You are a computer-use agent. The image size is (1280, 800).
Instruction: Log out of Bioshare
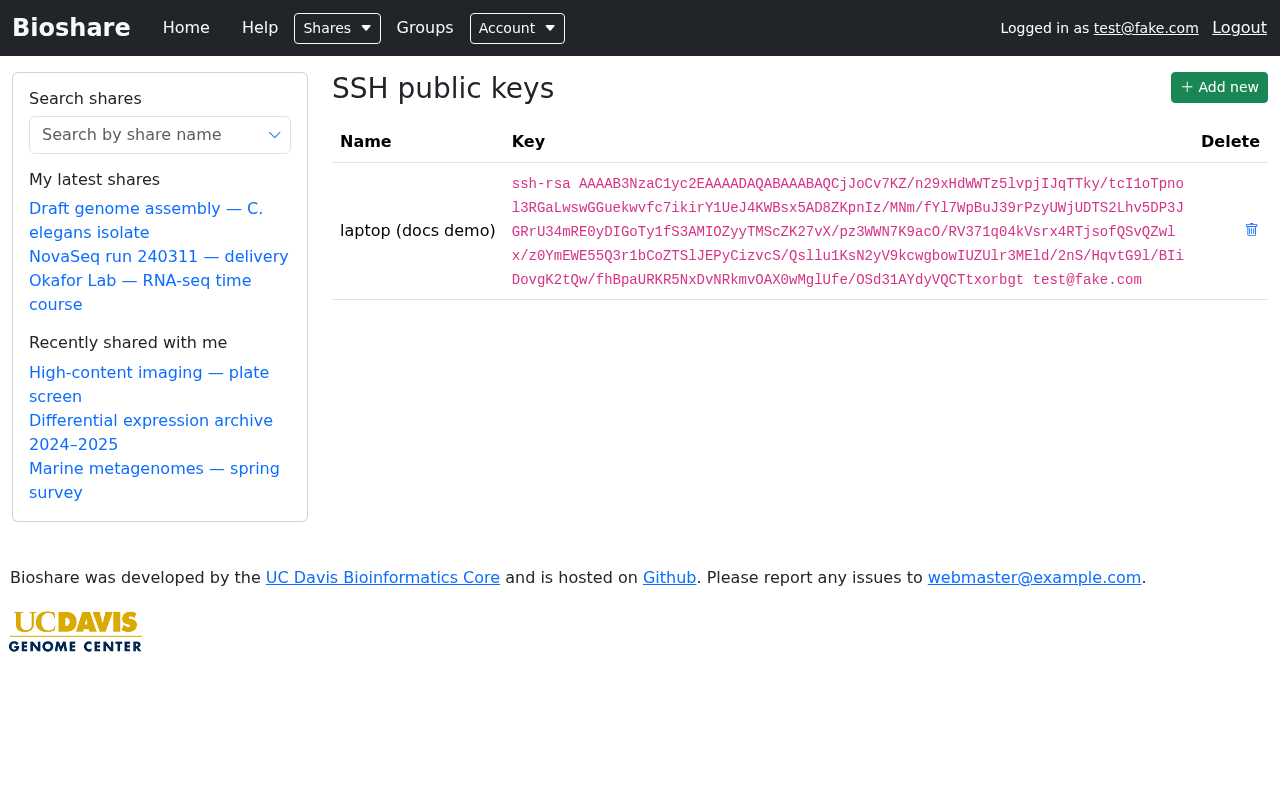(1239, 28)
